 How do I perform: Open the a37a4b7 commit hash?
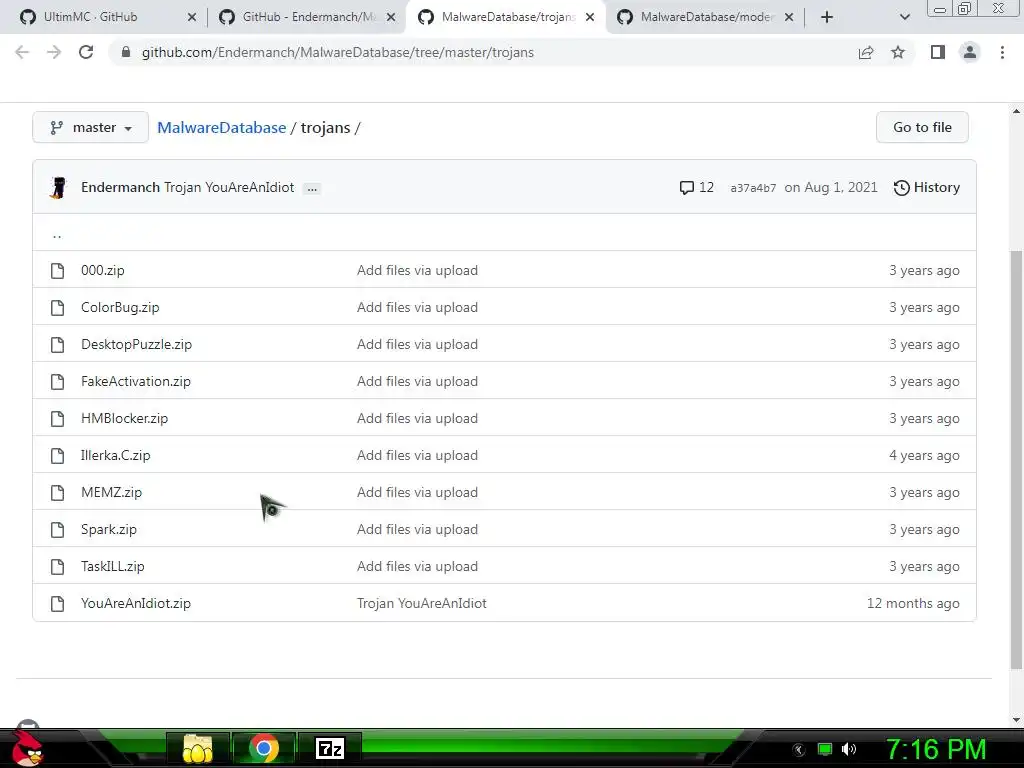[753, 188]
